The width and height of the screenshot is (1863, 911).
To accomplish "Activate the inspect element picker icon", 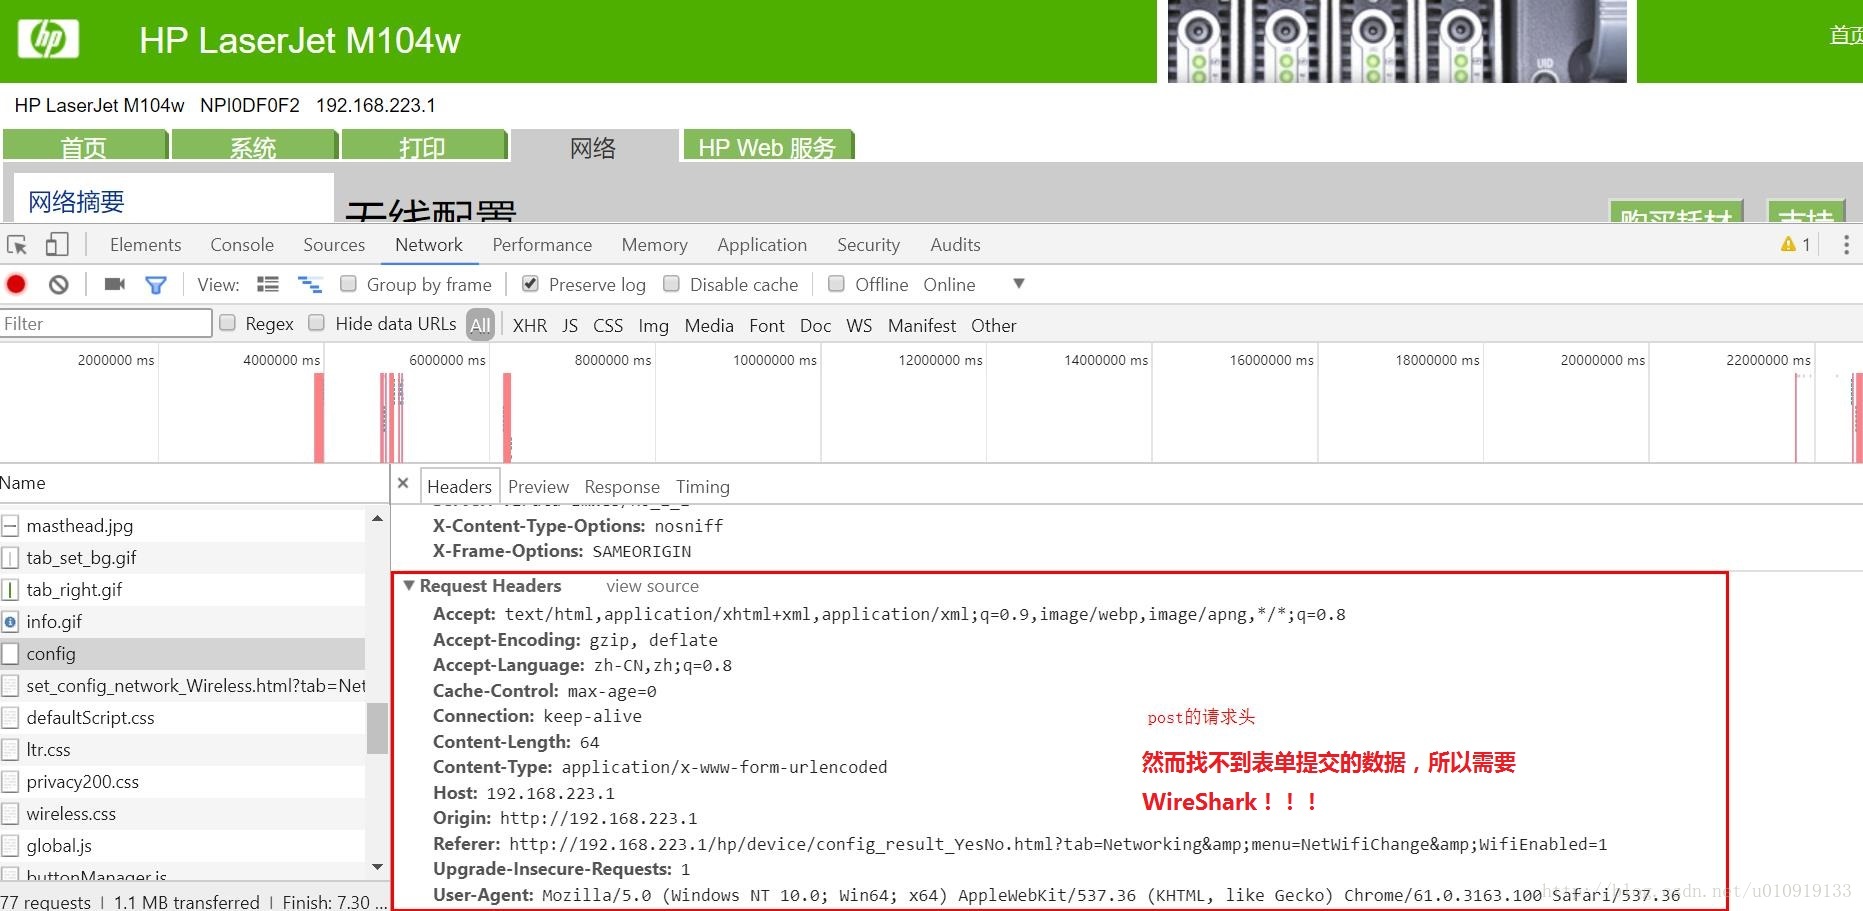I will coord(17,245).
